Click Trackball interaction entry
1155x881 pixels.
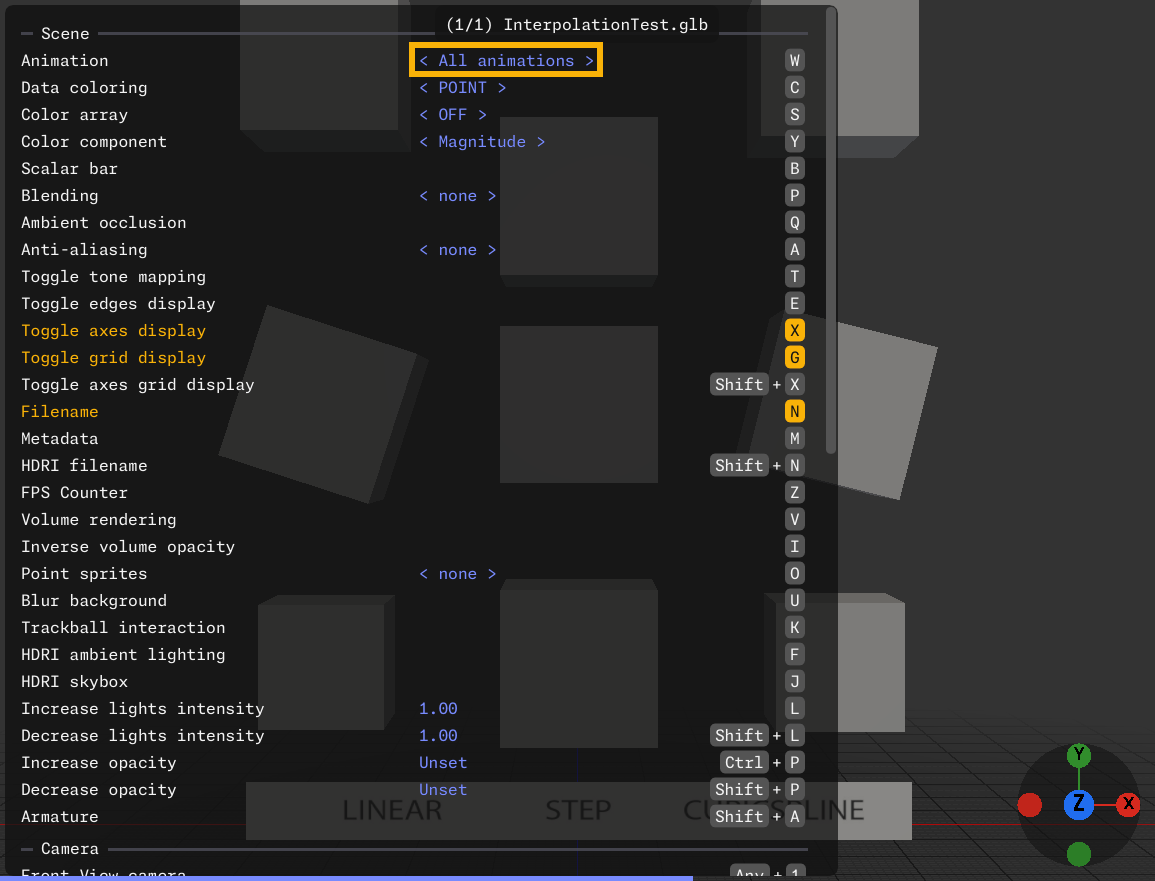pyautogui.click(x=123, y=628)
